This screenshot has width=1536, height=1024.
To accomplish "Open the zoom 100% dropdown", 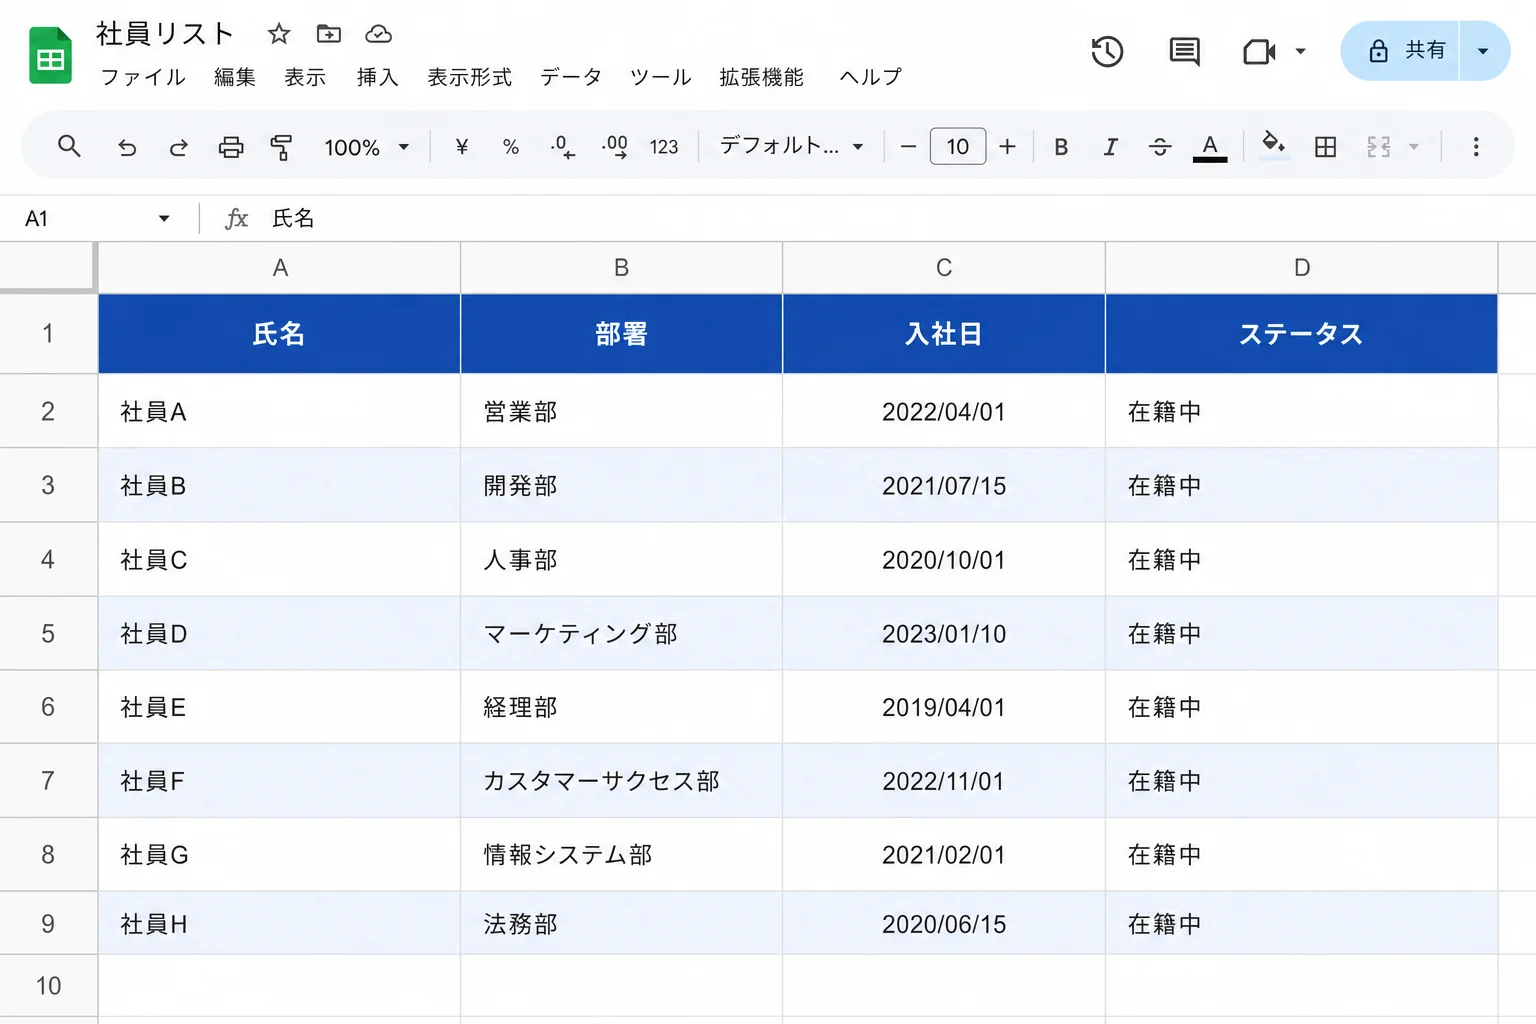I will 366,147.
